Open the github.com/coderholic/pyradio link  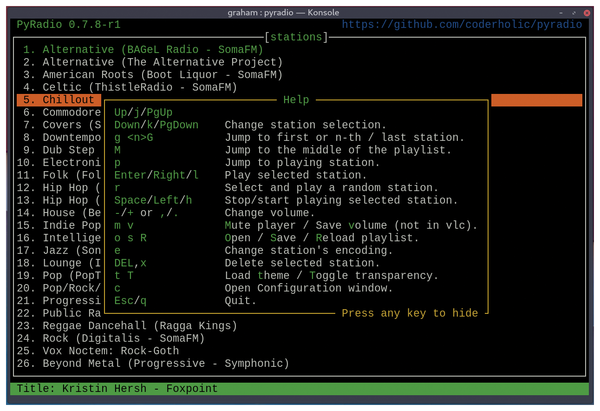(462, 25)
